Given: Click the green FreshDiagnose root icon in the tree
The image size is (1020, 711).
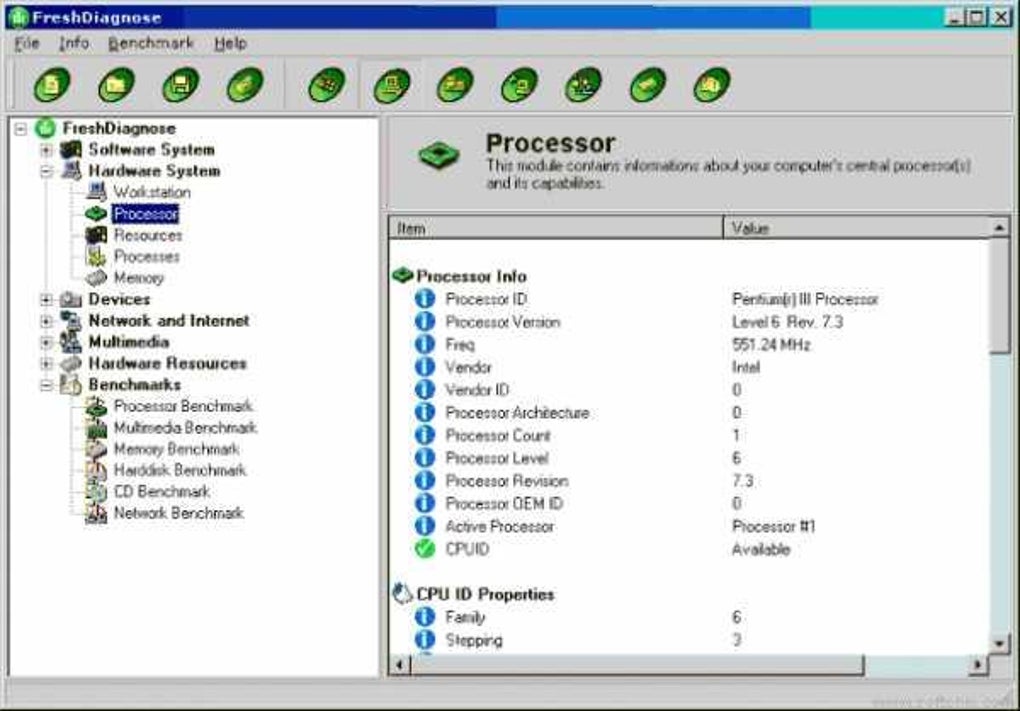Looking at the screenshot, I should [46, 128].
